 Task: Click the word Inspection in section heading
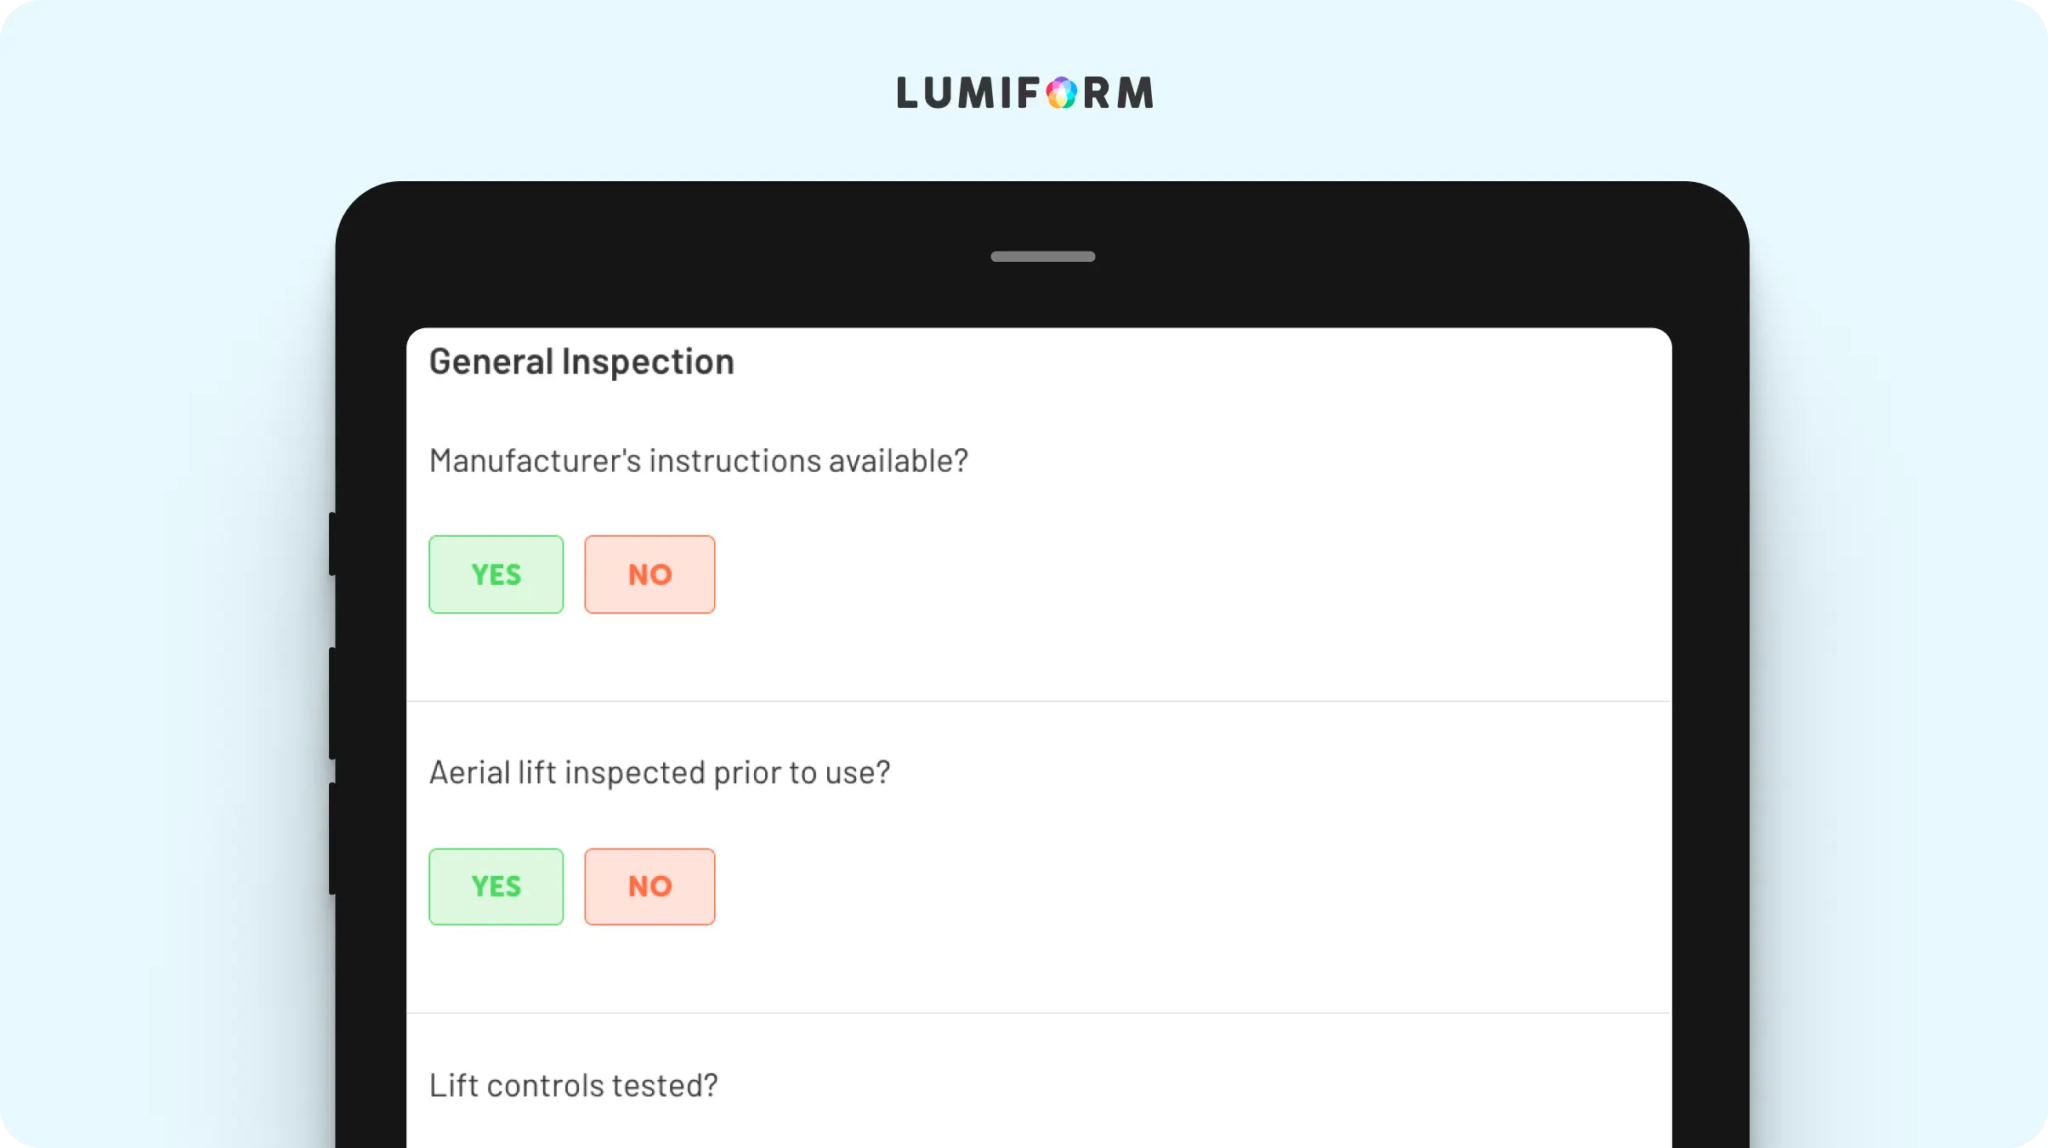[x=647, y=362]
